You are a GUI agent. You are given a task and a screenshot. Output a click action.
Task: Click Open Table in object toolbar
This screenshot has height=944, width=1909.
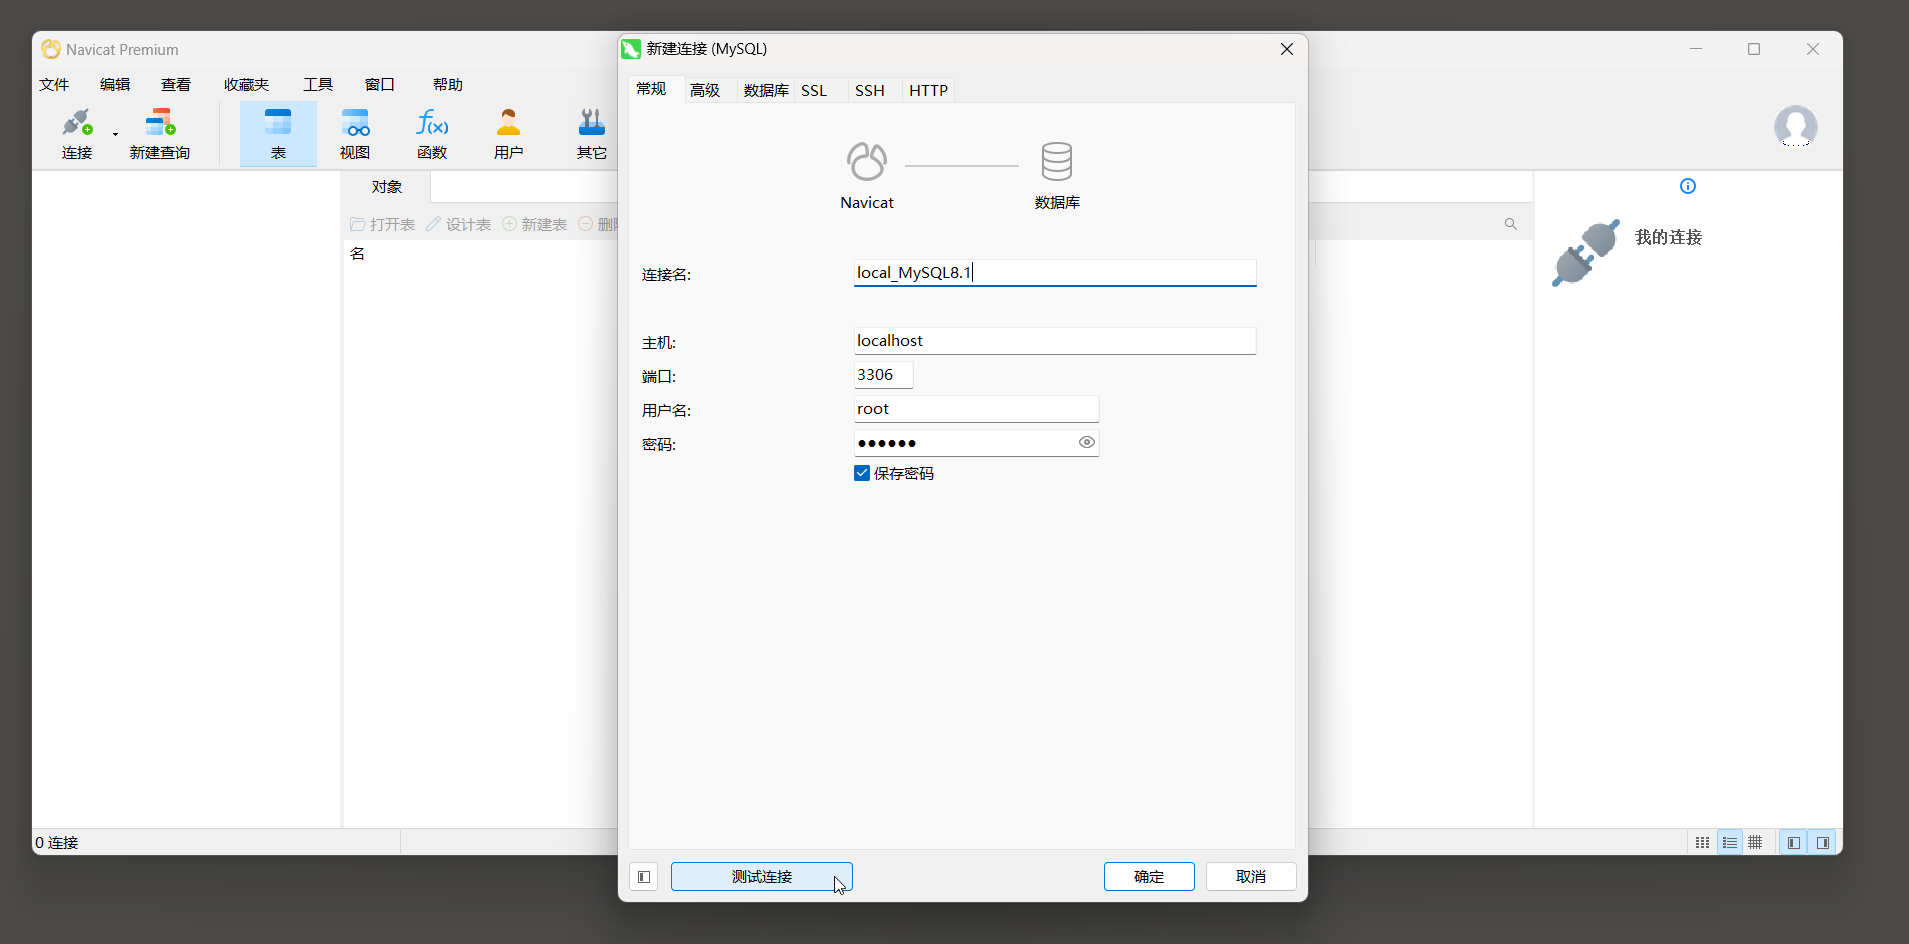coord(383,224)
